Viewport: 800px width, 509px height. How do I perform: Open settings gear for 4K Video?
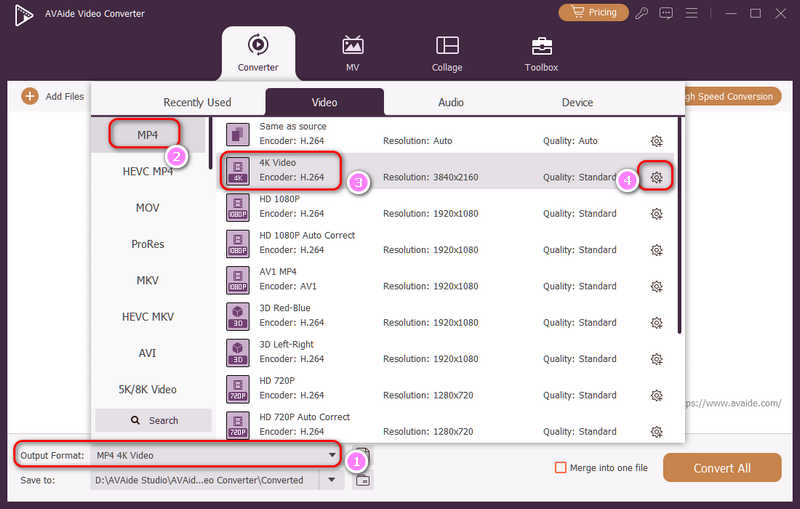point(657,177)
